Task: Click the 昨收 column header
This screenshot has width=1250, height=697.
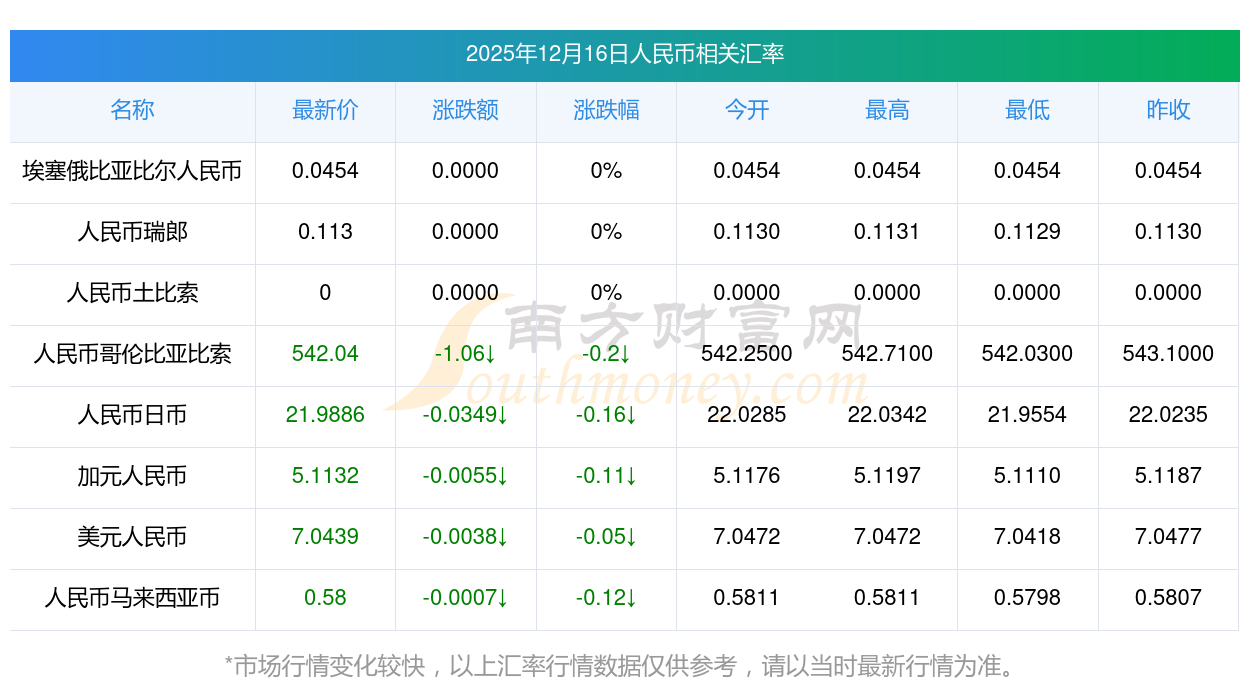Action: pos(1168,110)
